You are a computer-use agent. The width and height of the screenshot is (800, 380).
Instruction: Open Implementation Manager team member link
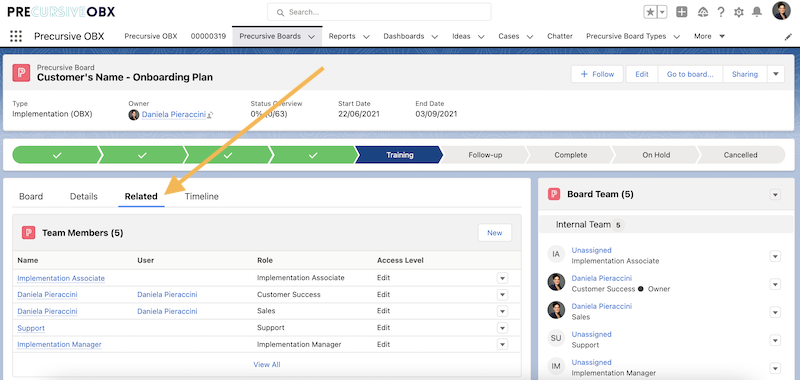59,344
